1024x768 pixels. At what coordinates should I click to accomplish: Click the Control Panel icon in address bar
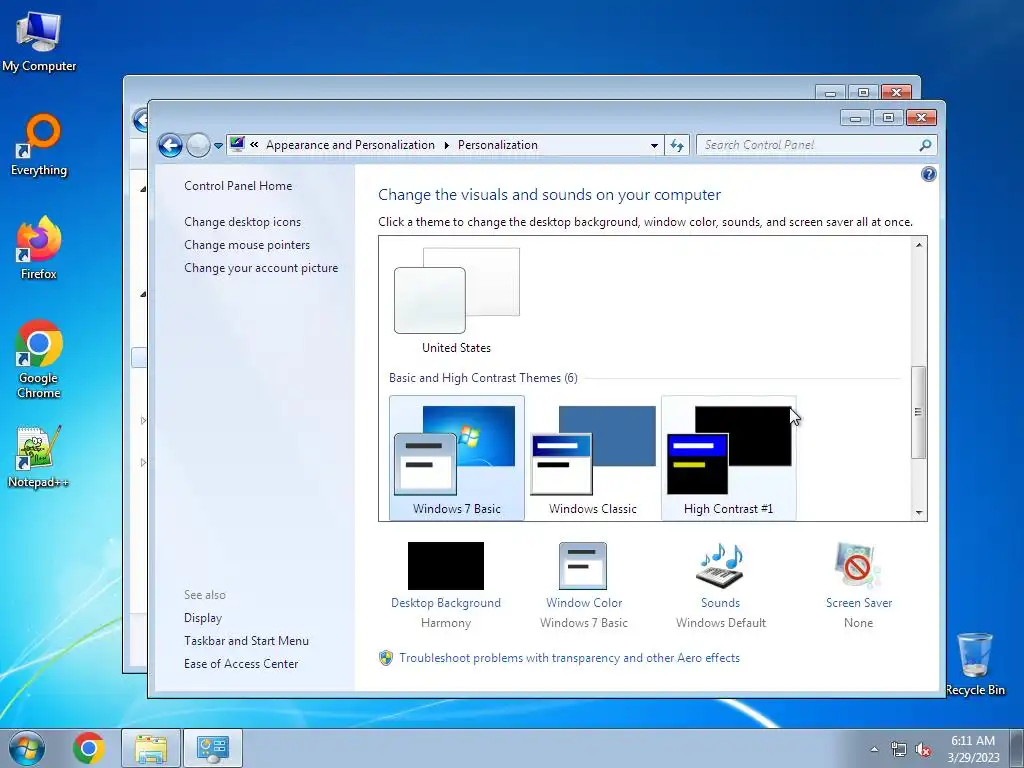pyautogui.click(x=237, y=144)
